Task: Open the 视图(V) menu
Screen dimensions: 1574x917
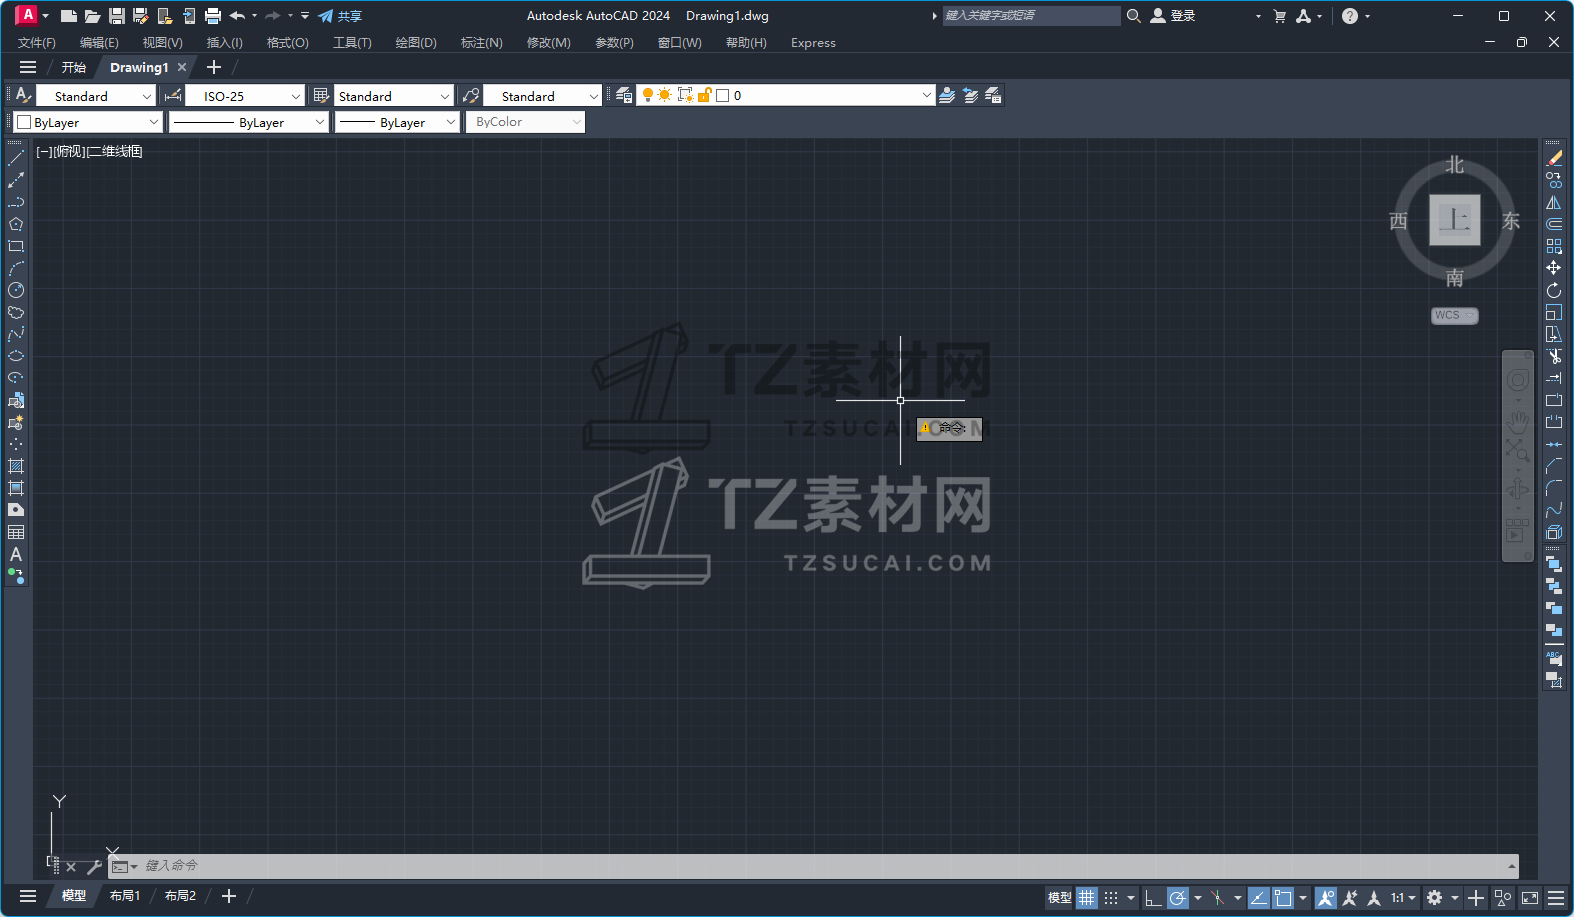Action: point(162,43)
